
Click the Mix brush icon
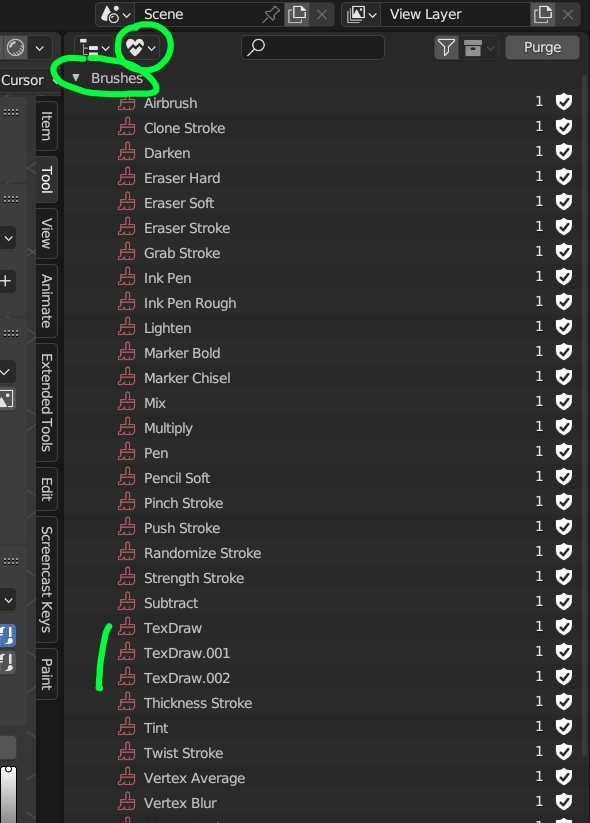click(127, 403)
